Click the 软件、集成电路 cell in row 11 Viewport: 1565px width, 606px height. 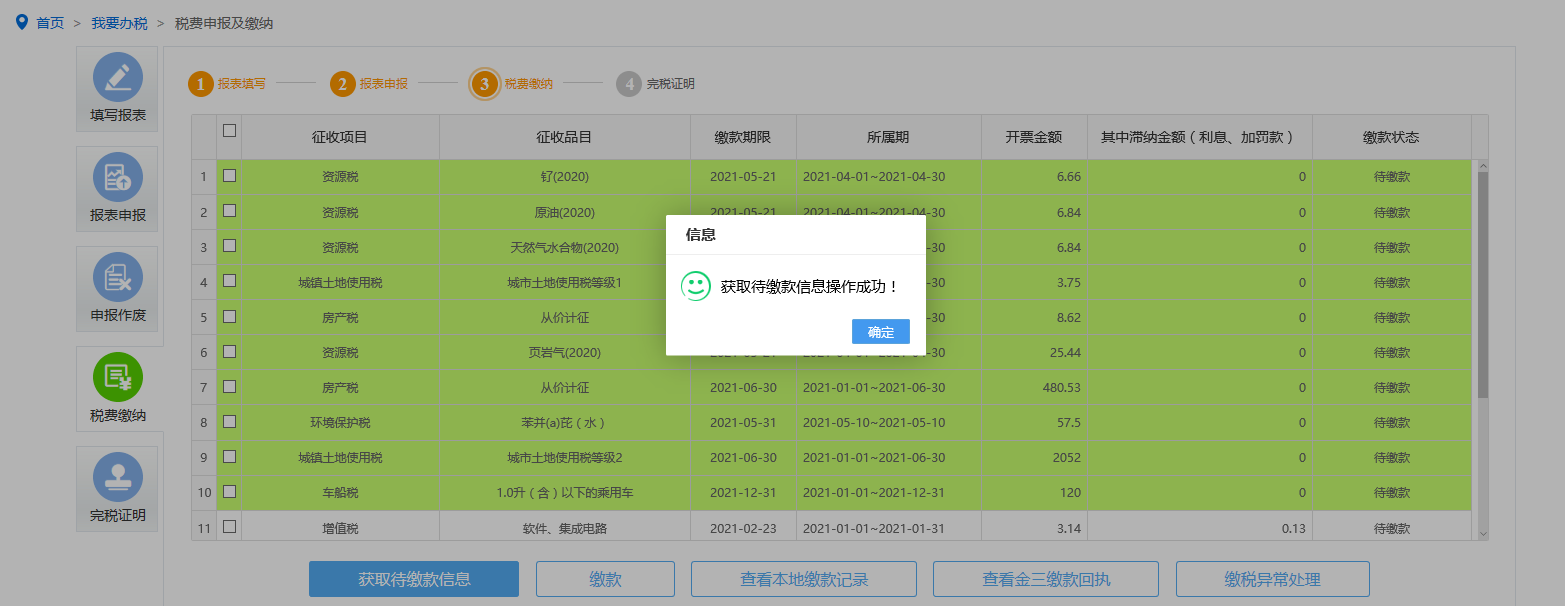coord(565,528)
